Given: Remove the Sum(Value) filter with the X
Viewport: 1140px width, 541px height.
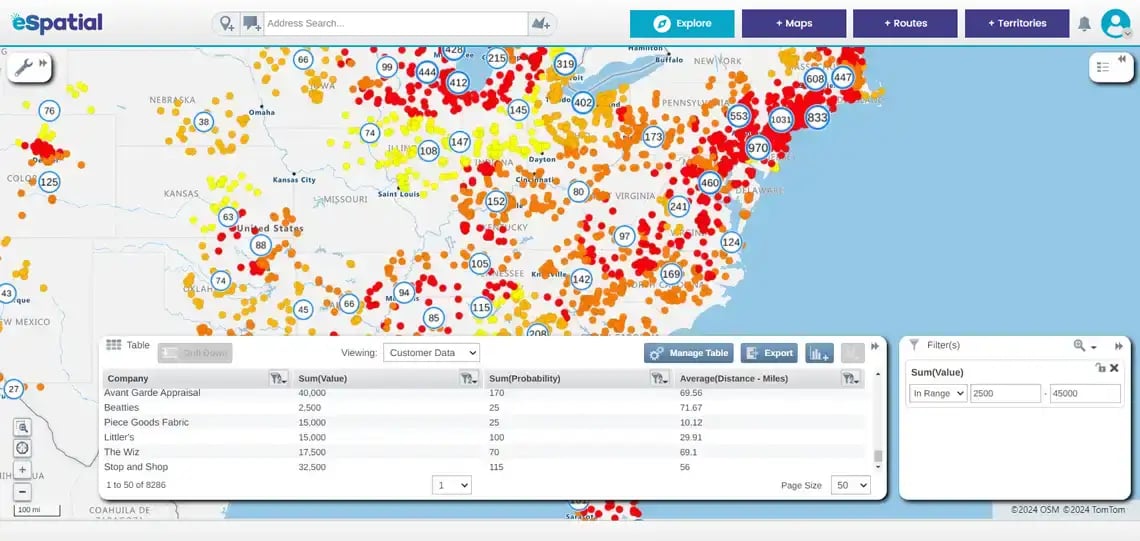Looking at the screenshot, I should click(1115, 369).
